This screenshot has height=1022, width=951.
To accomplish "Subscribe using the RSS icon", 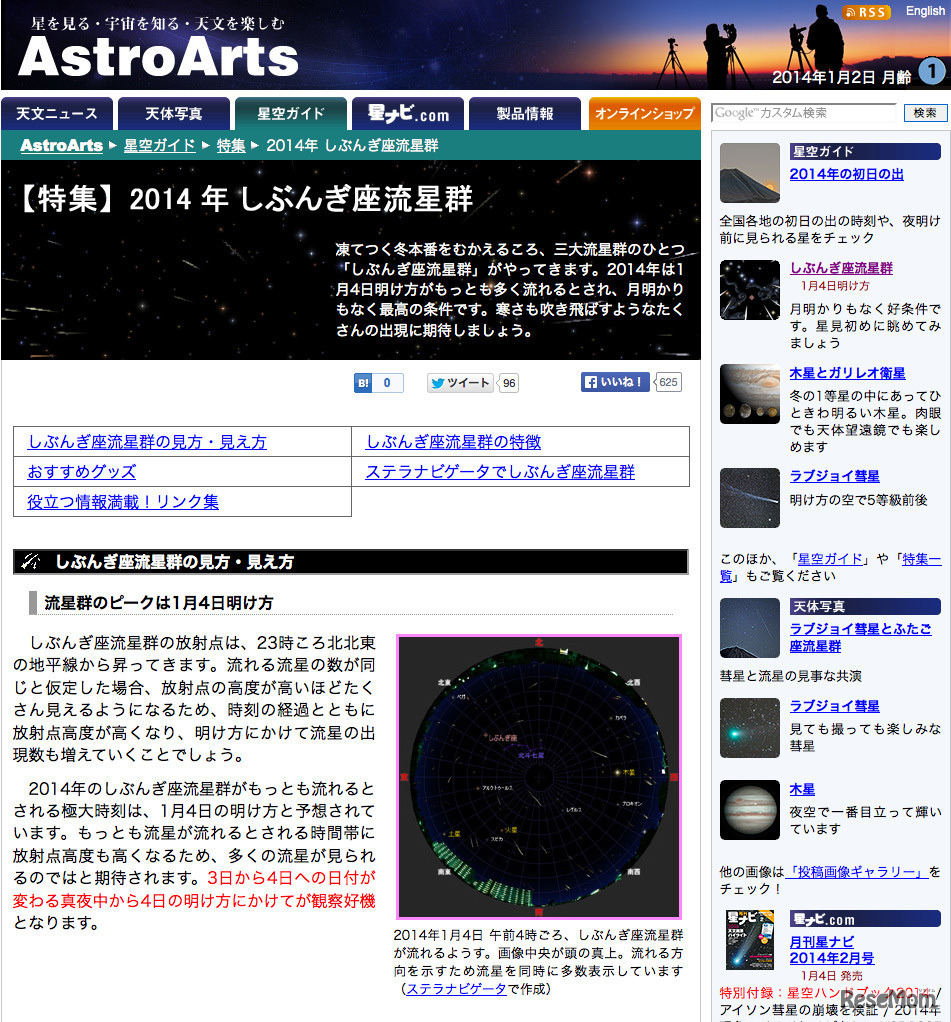I will pyautogui.click(x=866, y=13).
